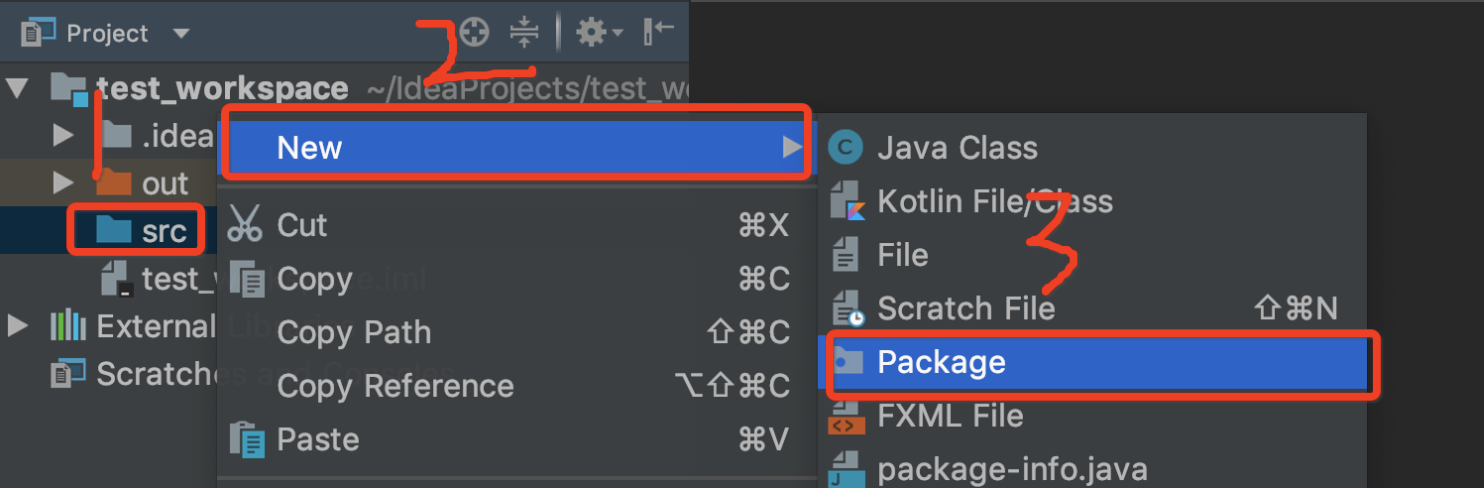
Task: Click the Kotlin File/Class icon
Action: (846, 201)
